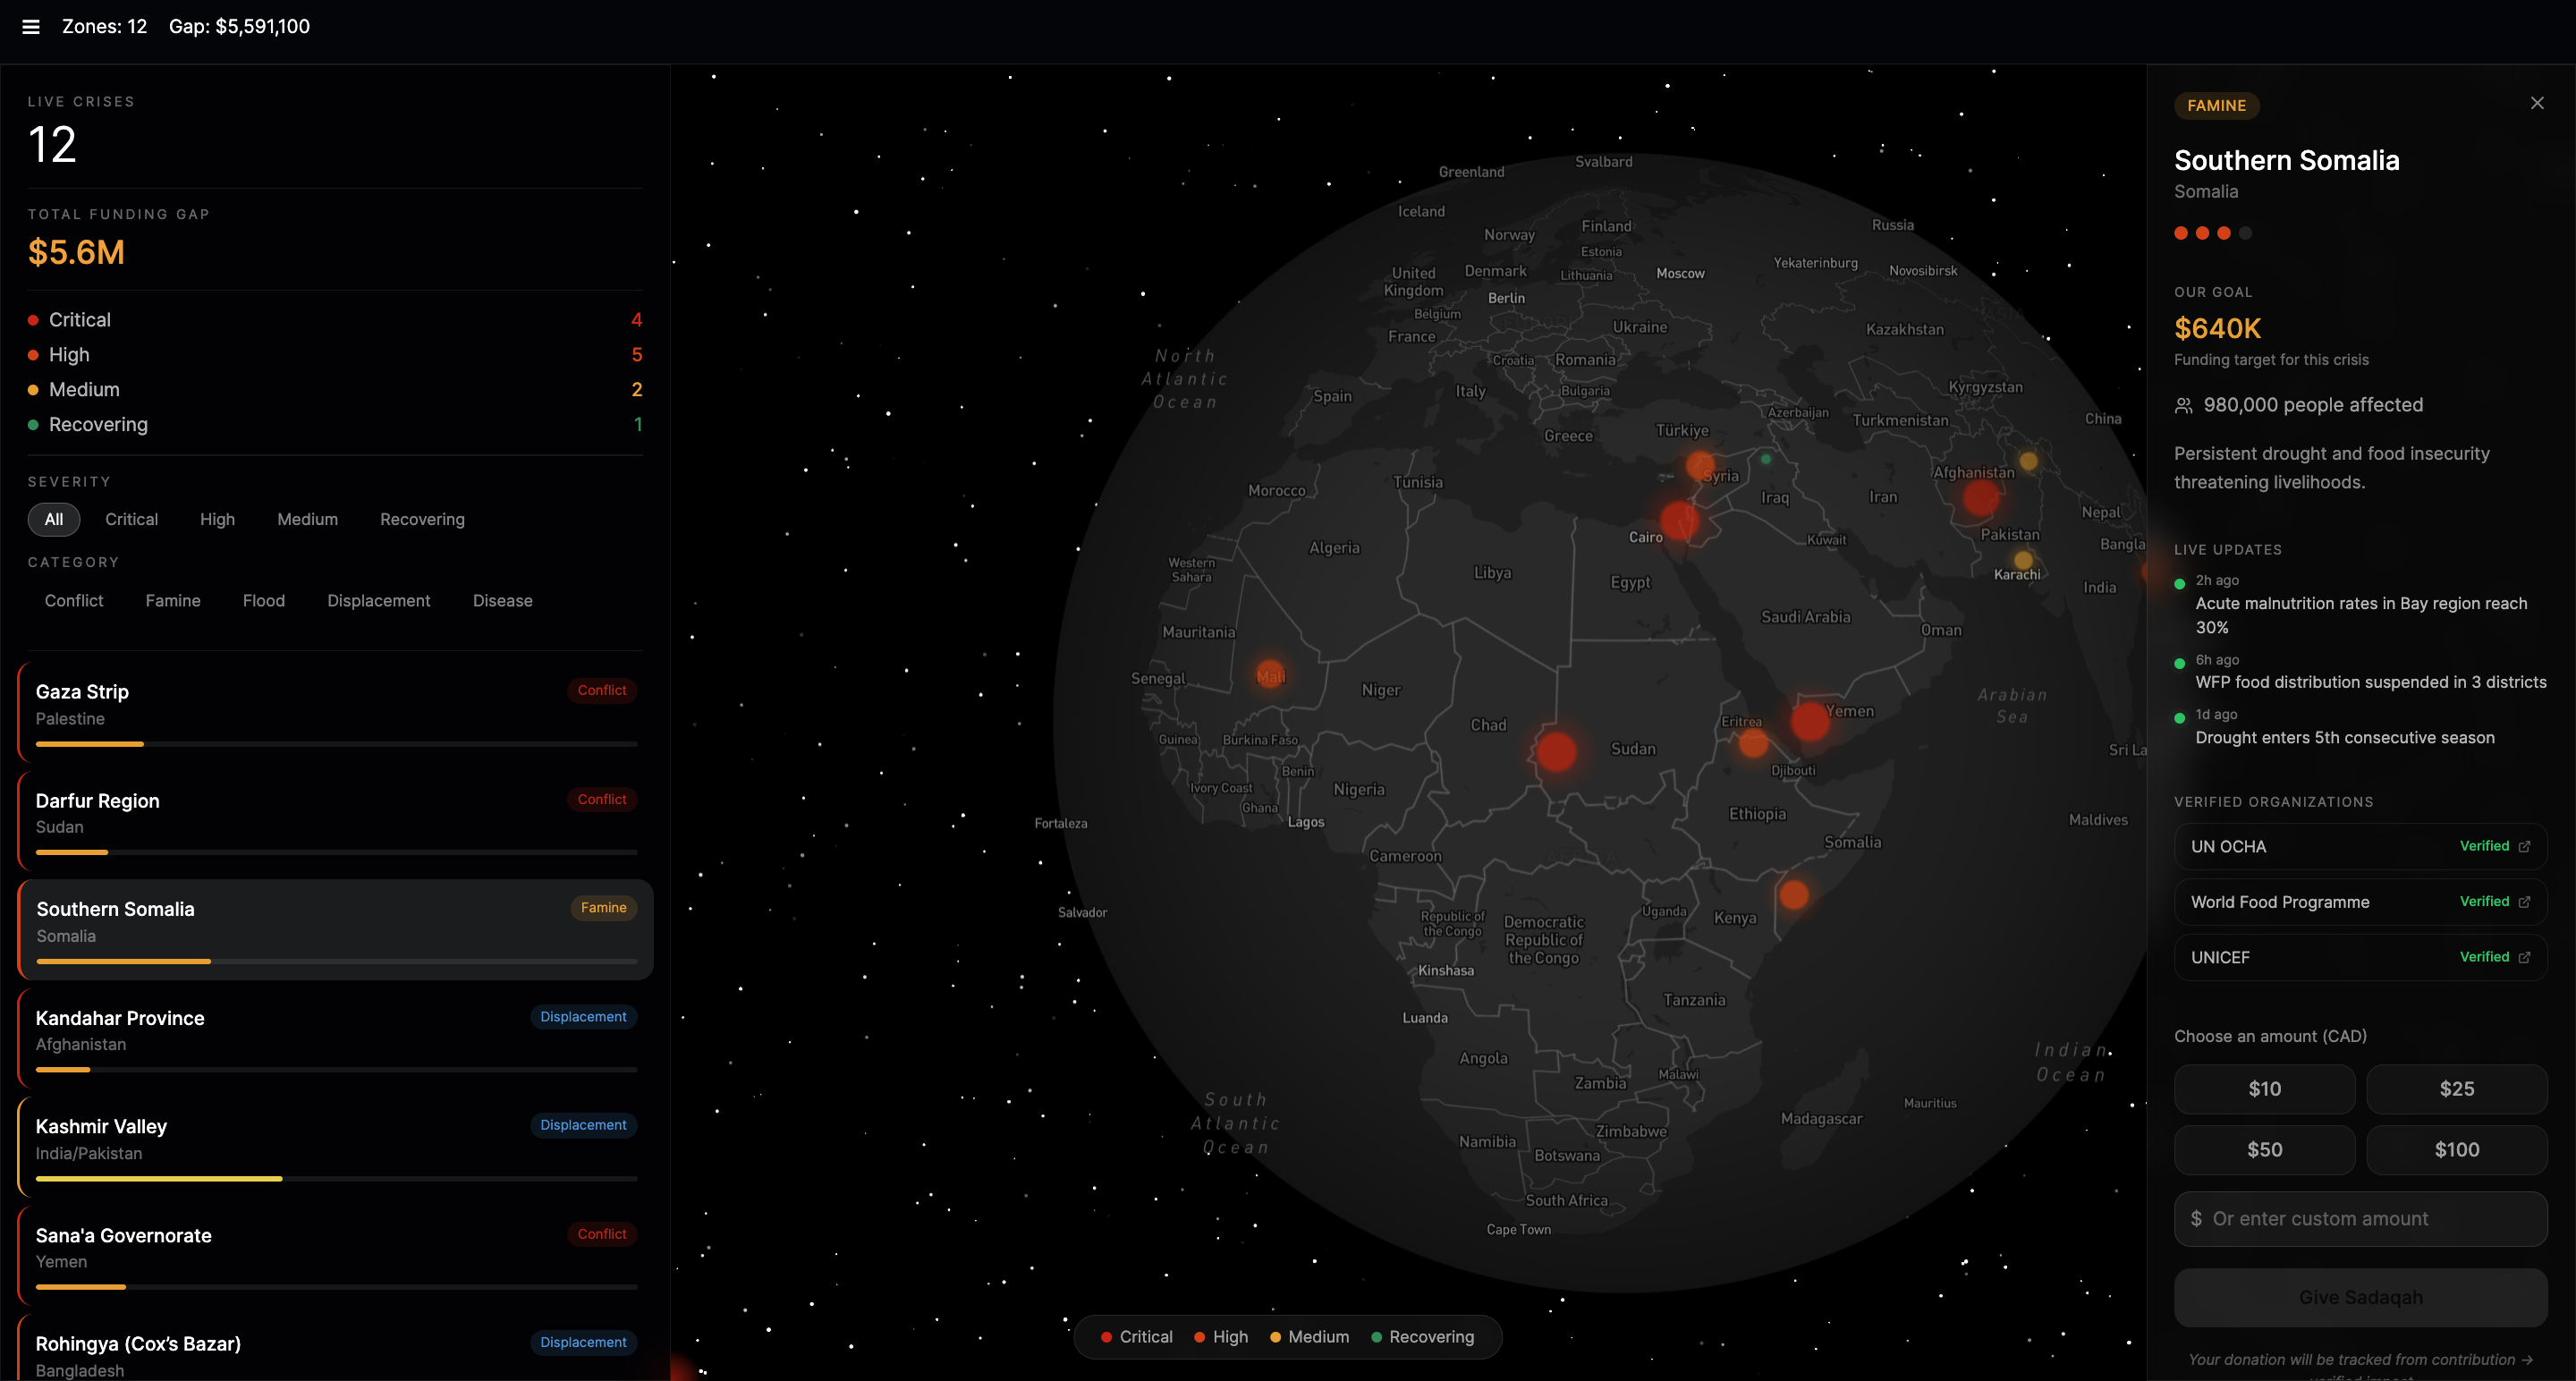The height and width of the screenshot is (1381, 2576).
Task: Open UN OCHA external link icon
Action: (2524, 846)
